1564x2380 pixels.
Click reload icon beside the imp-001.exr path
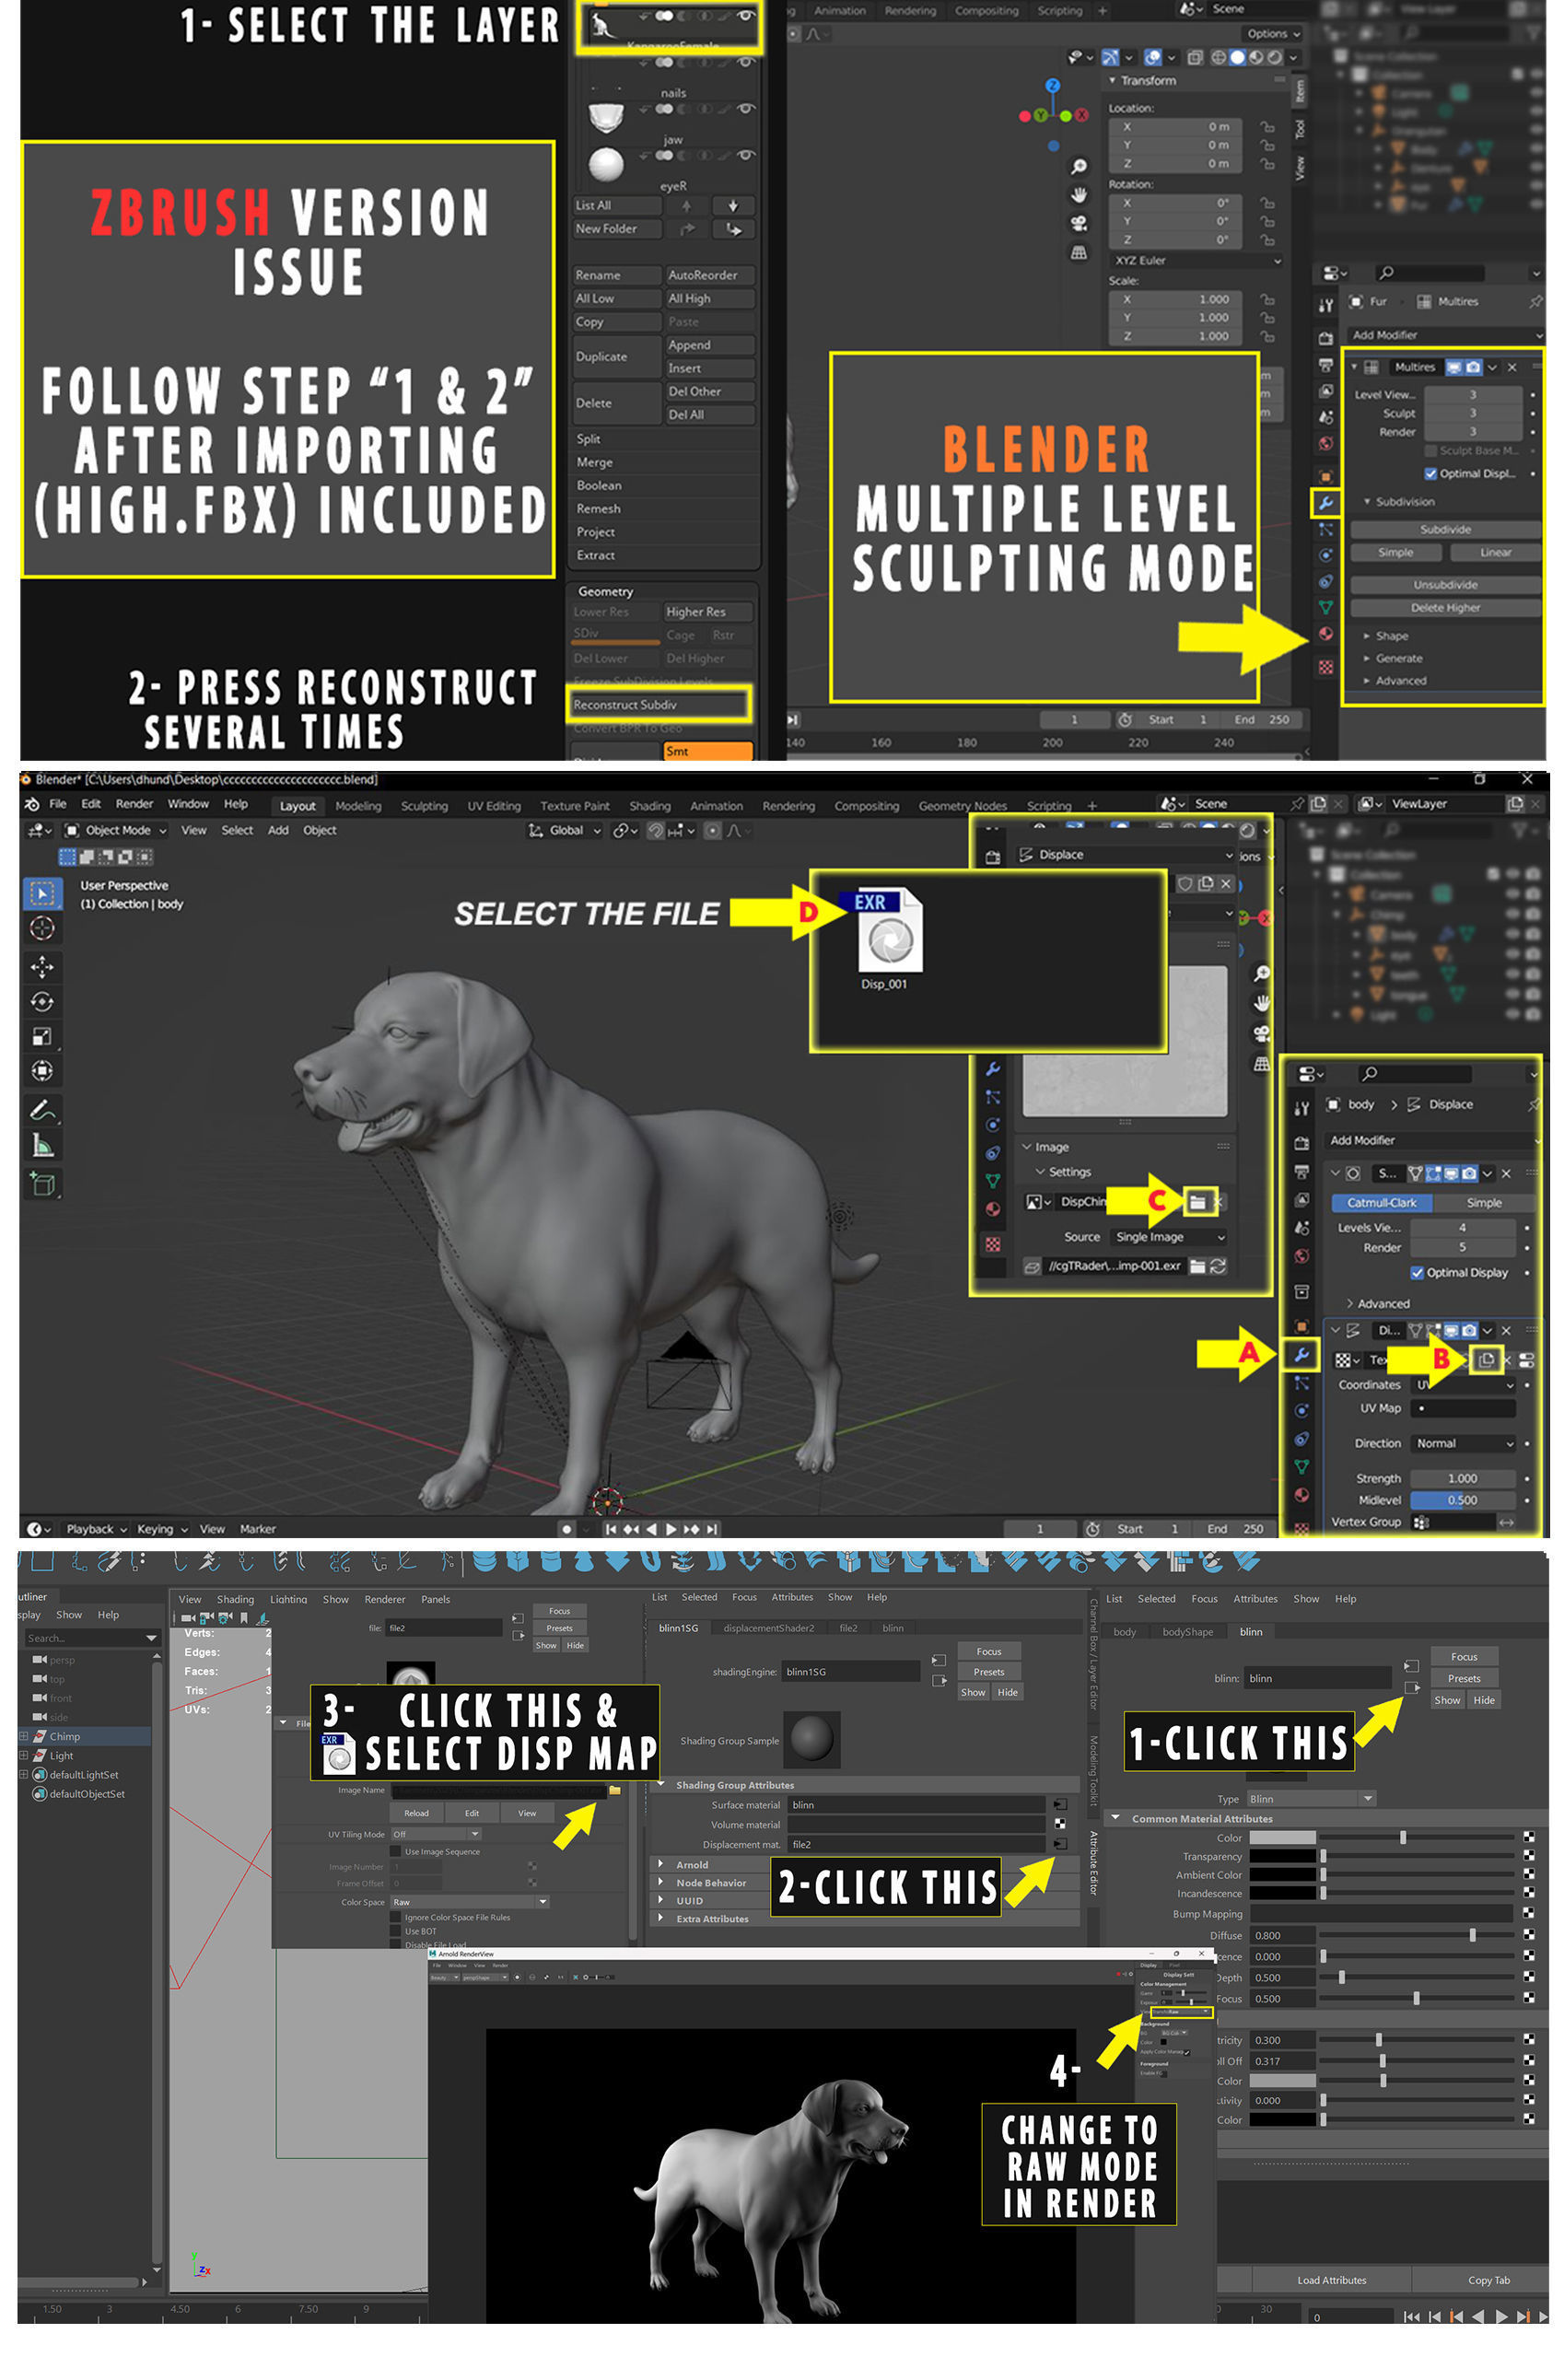(1217, 1265)
